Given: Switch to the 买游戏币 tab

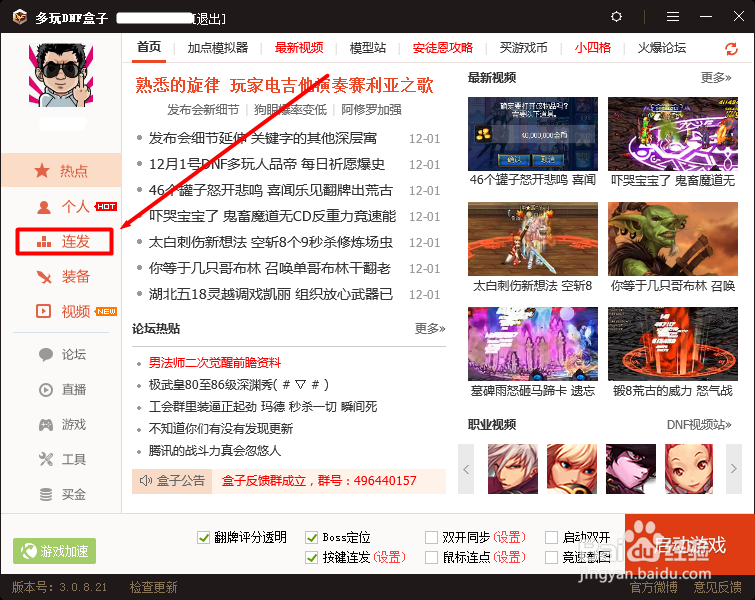Looking at the screenshot, I should pos(523,48).
